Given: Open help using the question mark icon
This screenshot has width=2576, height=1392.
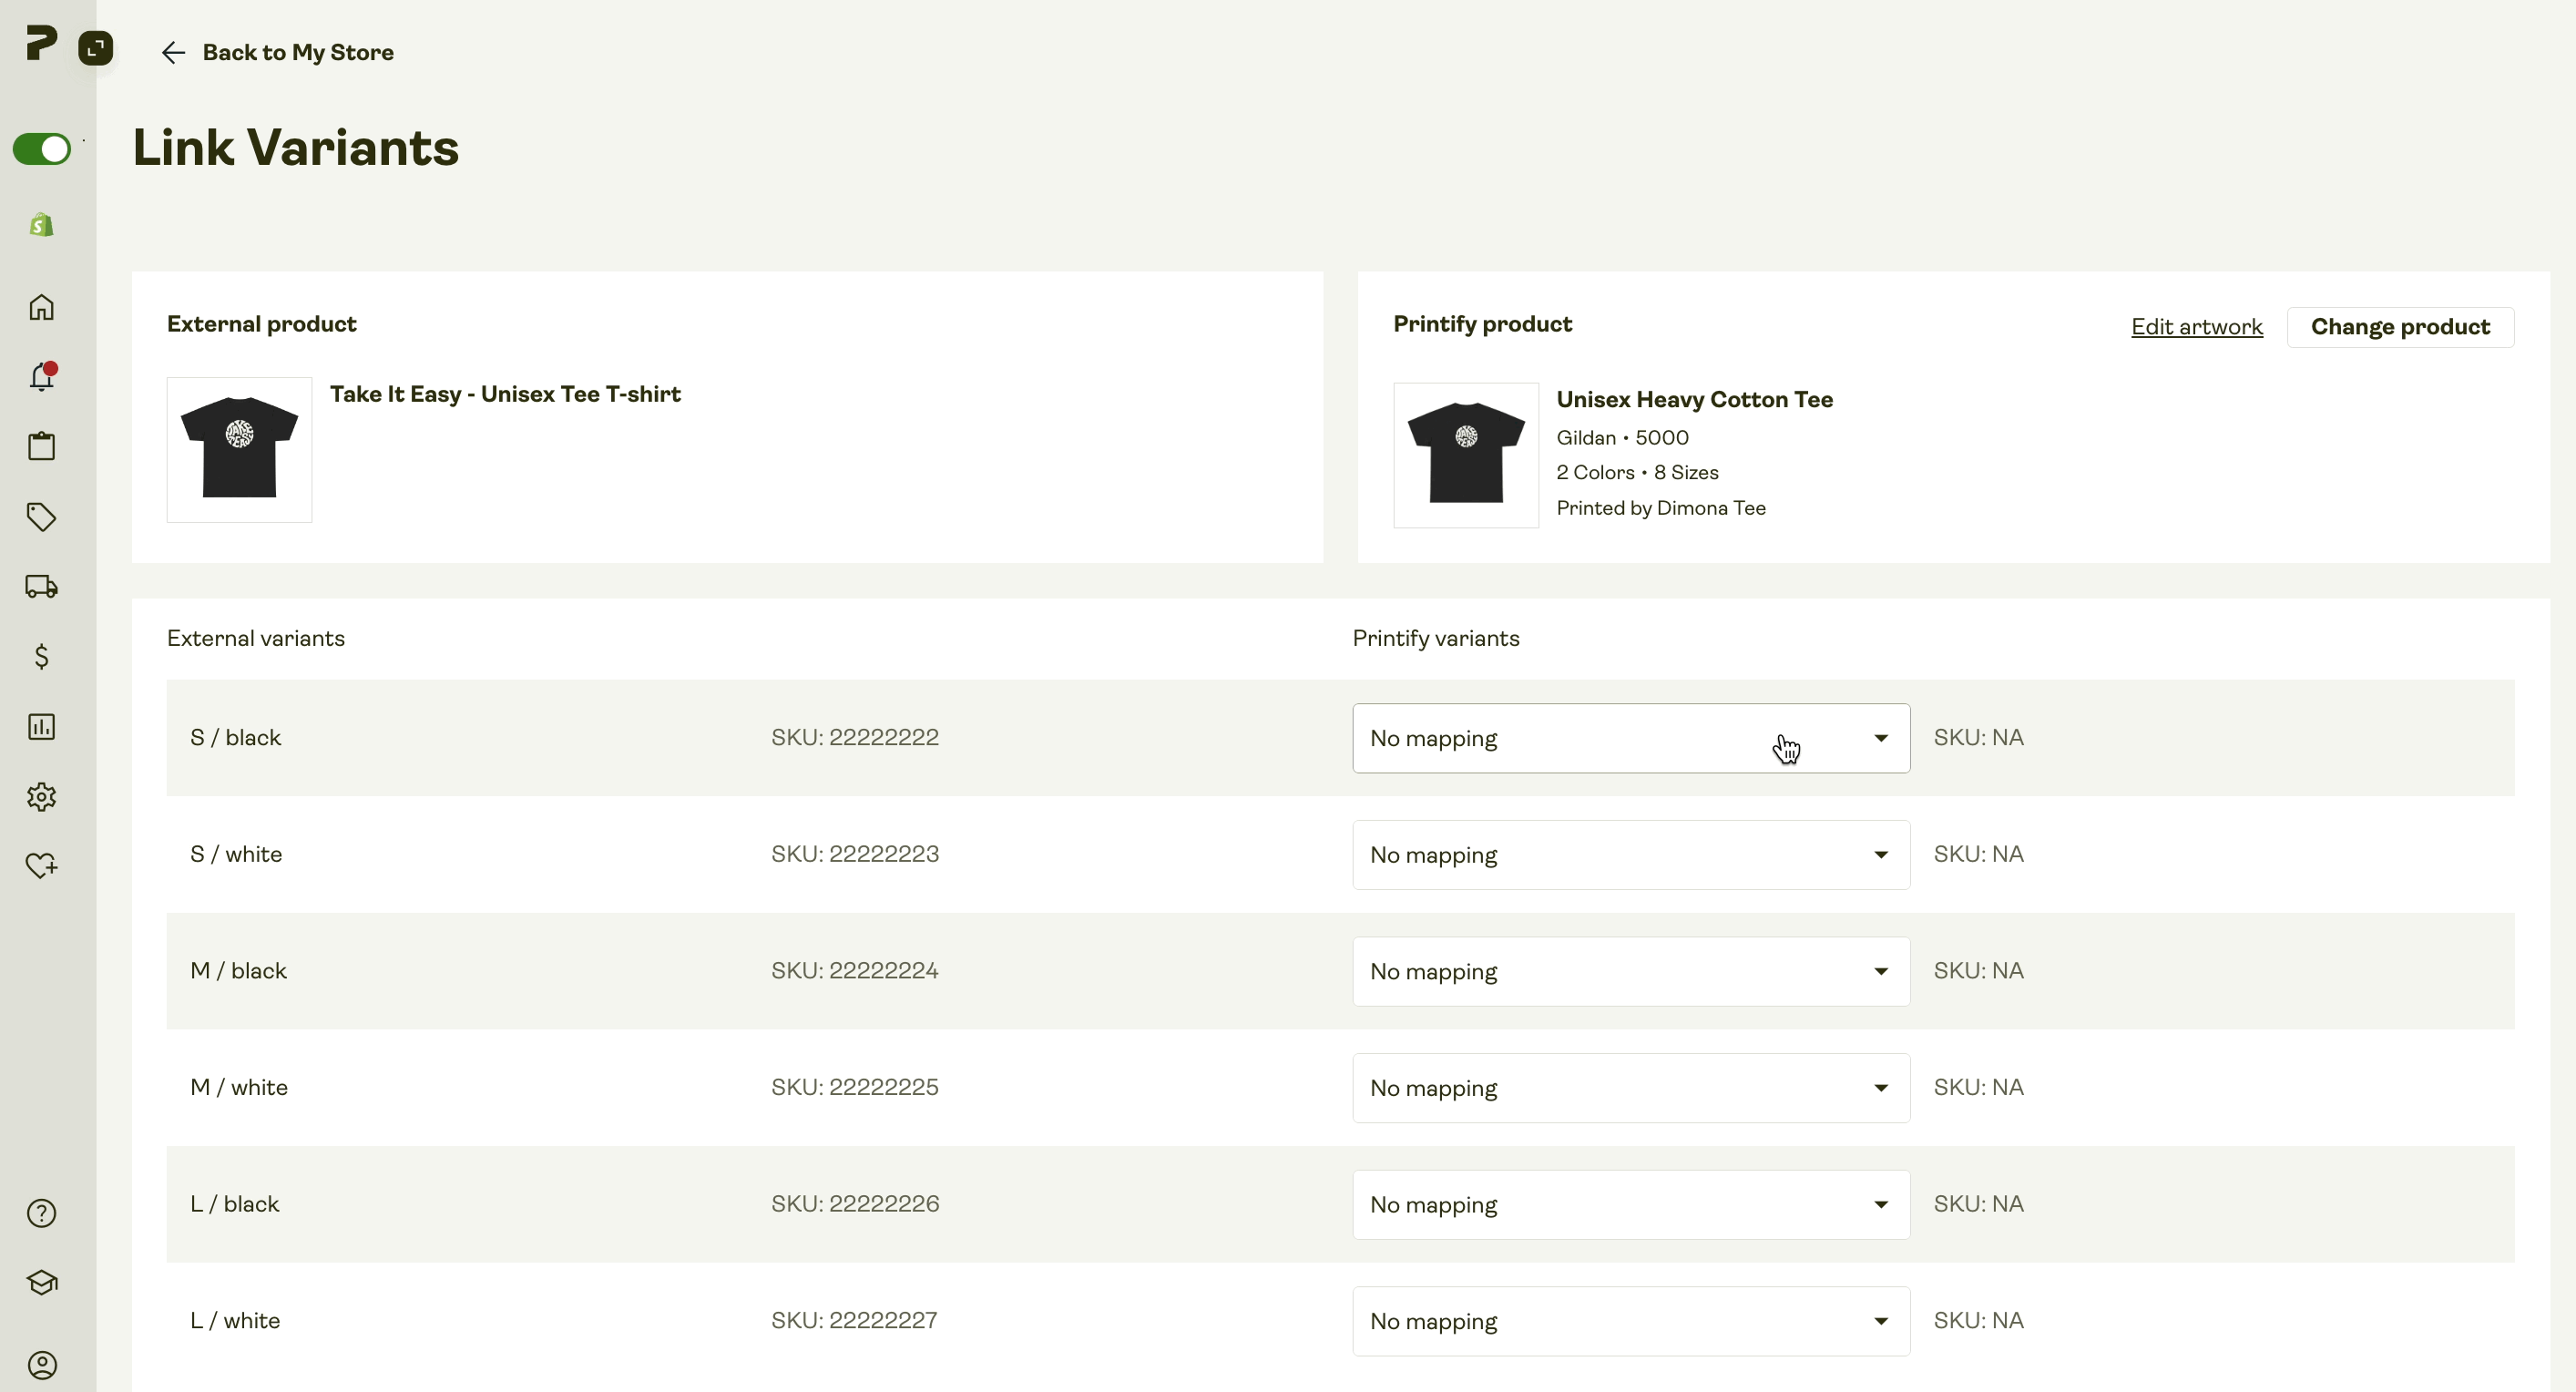Looking at the screenshot, I should pos(41,1213).
